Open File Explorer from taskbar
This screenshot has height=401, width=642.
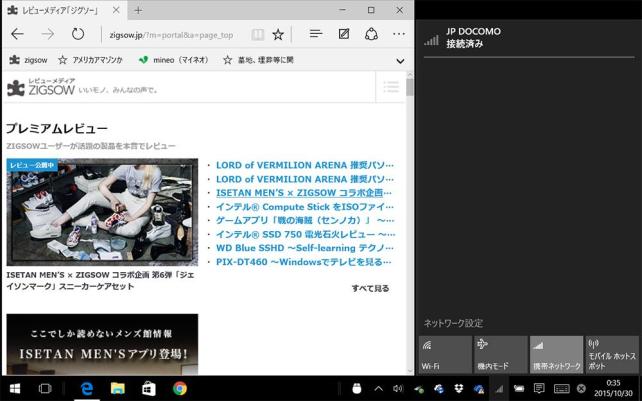(118, 388)
